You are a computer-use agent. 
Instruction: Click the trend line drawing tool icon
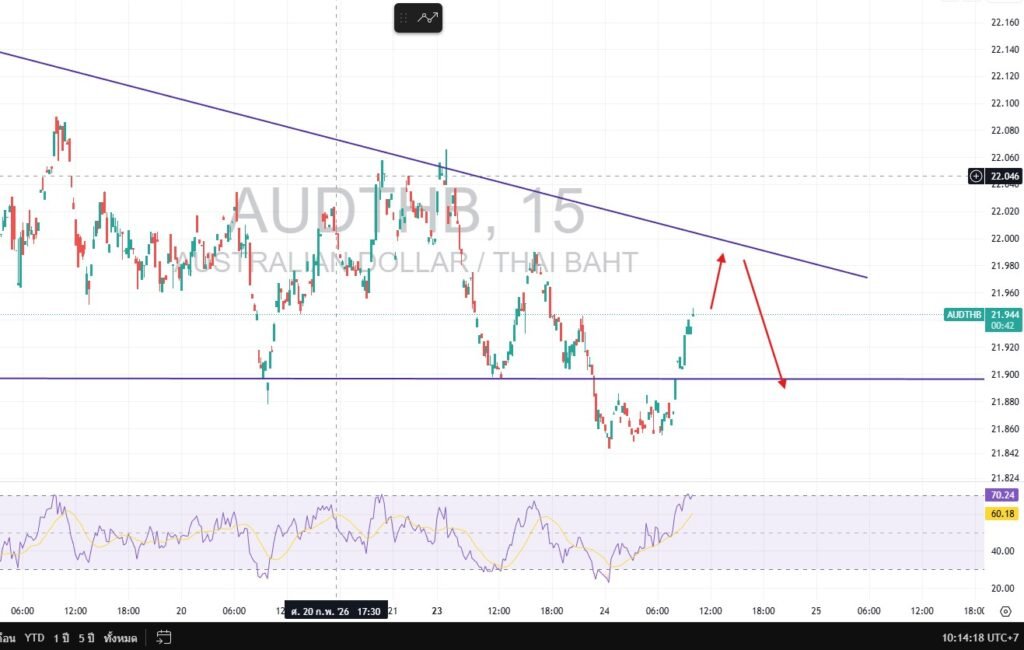tap(429, 18)
